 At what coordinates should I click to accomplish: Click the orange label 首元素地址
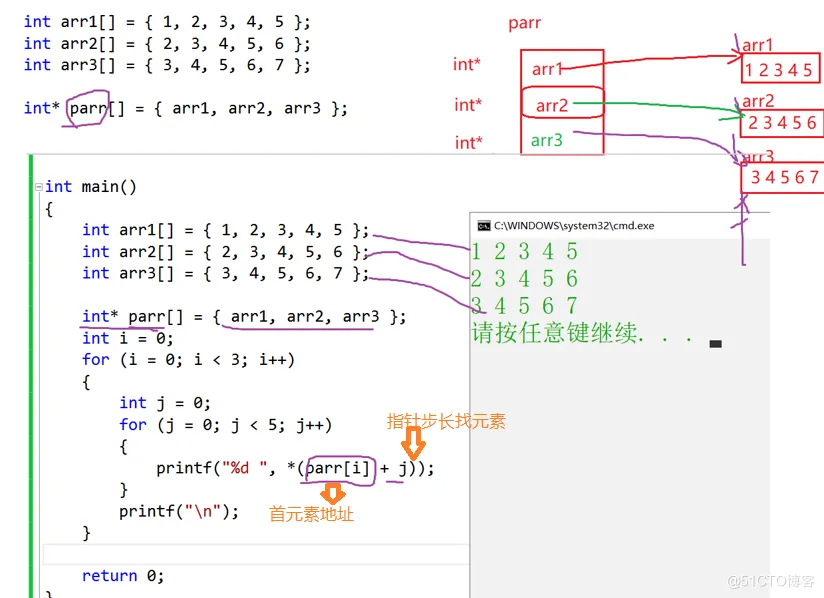[x=311, y=514]
